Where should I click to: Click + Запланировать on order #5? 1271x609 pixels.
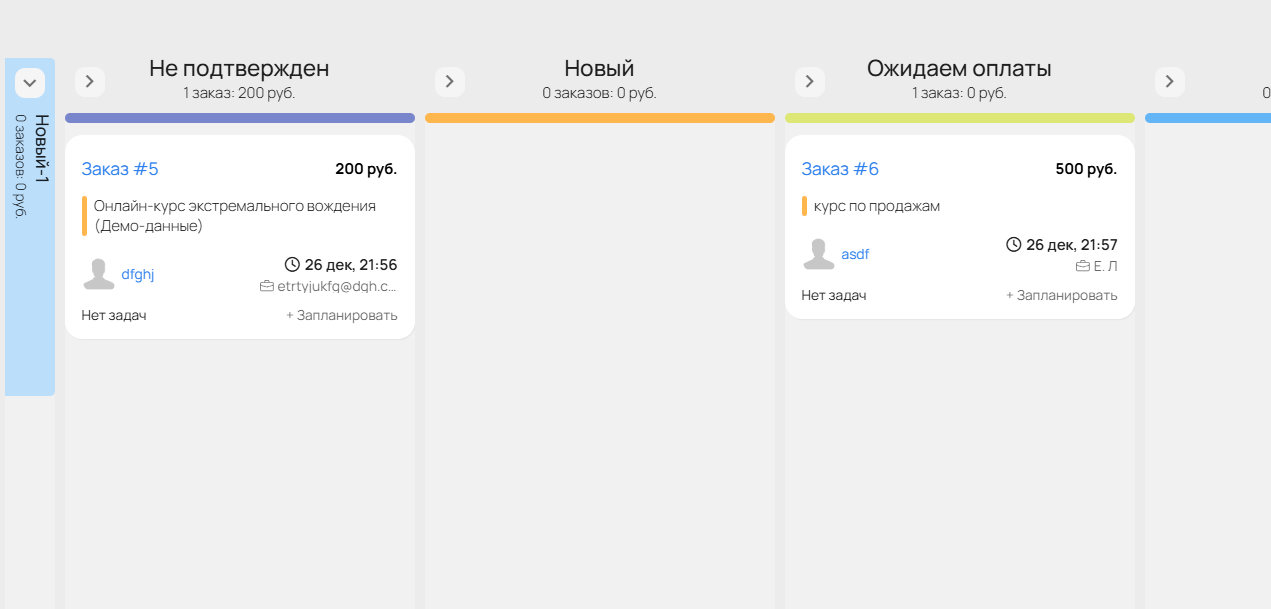[x=342, y=315]
